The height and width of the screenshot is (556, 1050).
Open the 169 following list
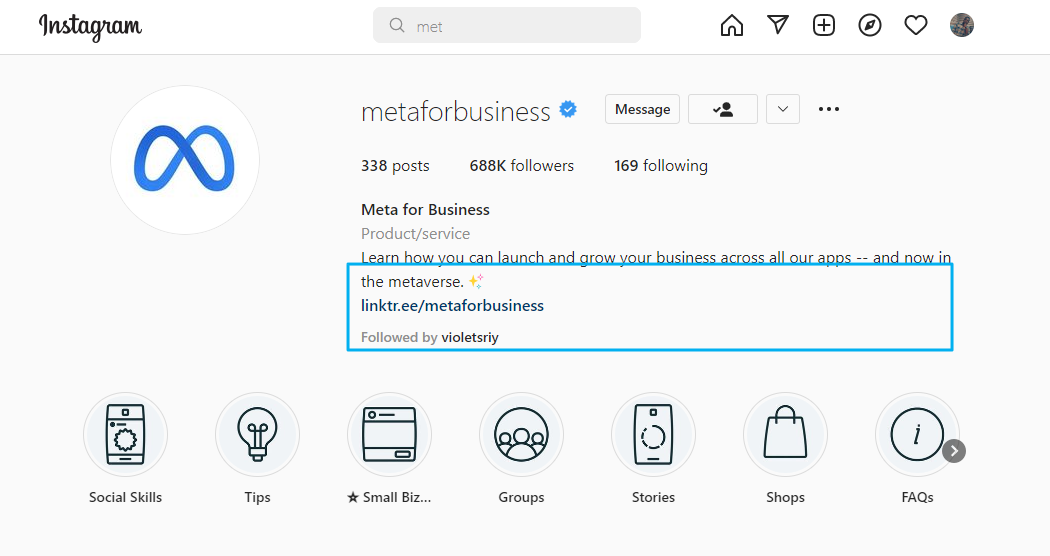pyautogui.click(x=661, y=165)
